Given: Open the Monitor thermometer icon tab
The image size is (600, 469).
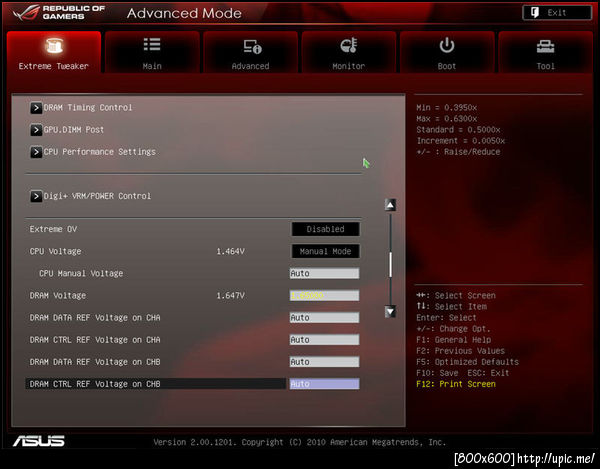Looking at the screenshot, I should click(349, 46).
